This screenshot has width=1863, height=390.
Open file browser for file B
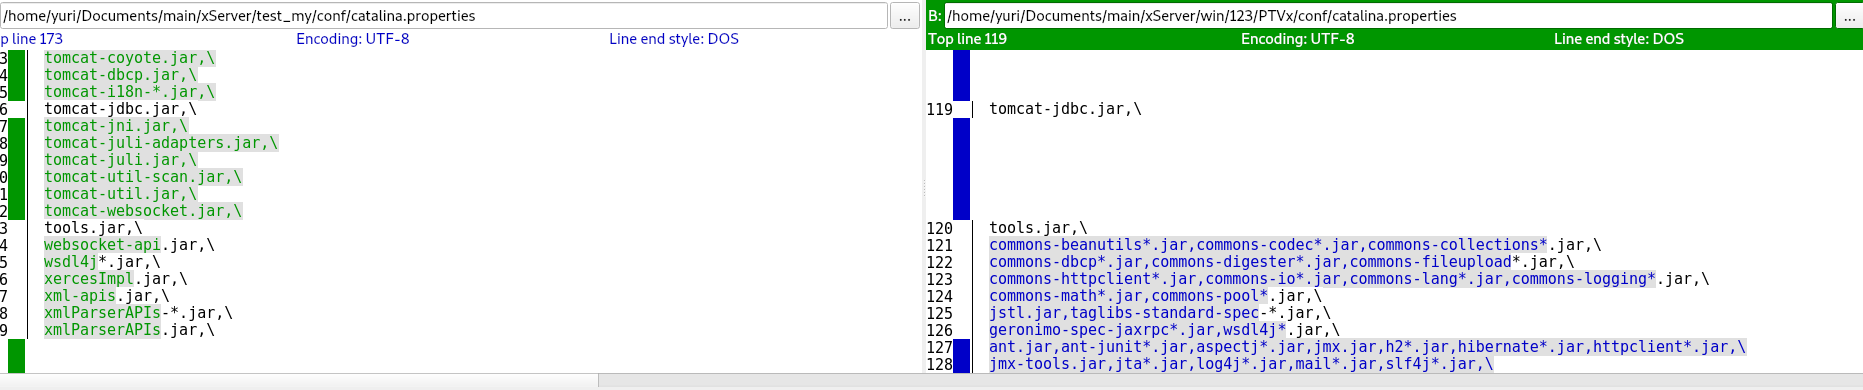click(1848, 16)
